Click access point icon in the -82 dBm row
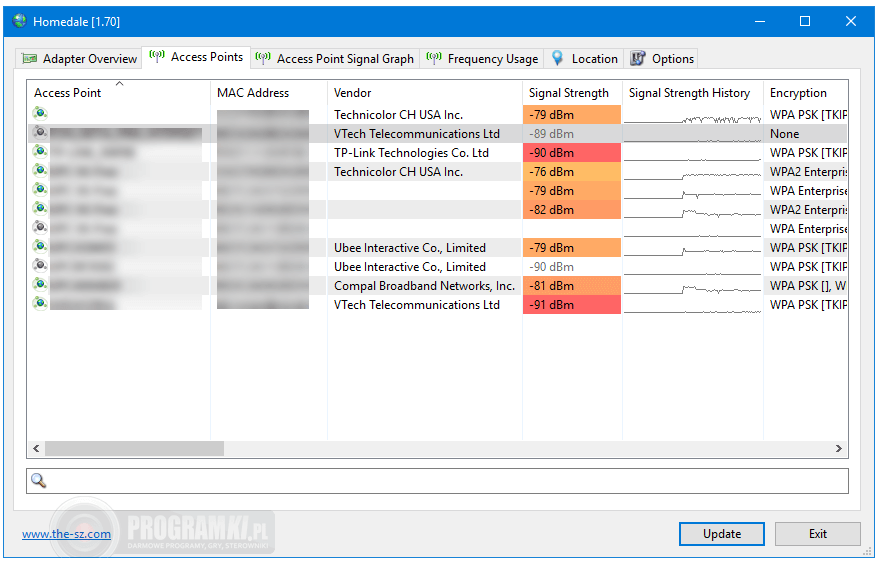This screenshot has width=880, height=564. [x=40, y=209]
